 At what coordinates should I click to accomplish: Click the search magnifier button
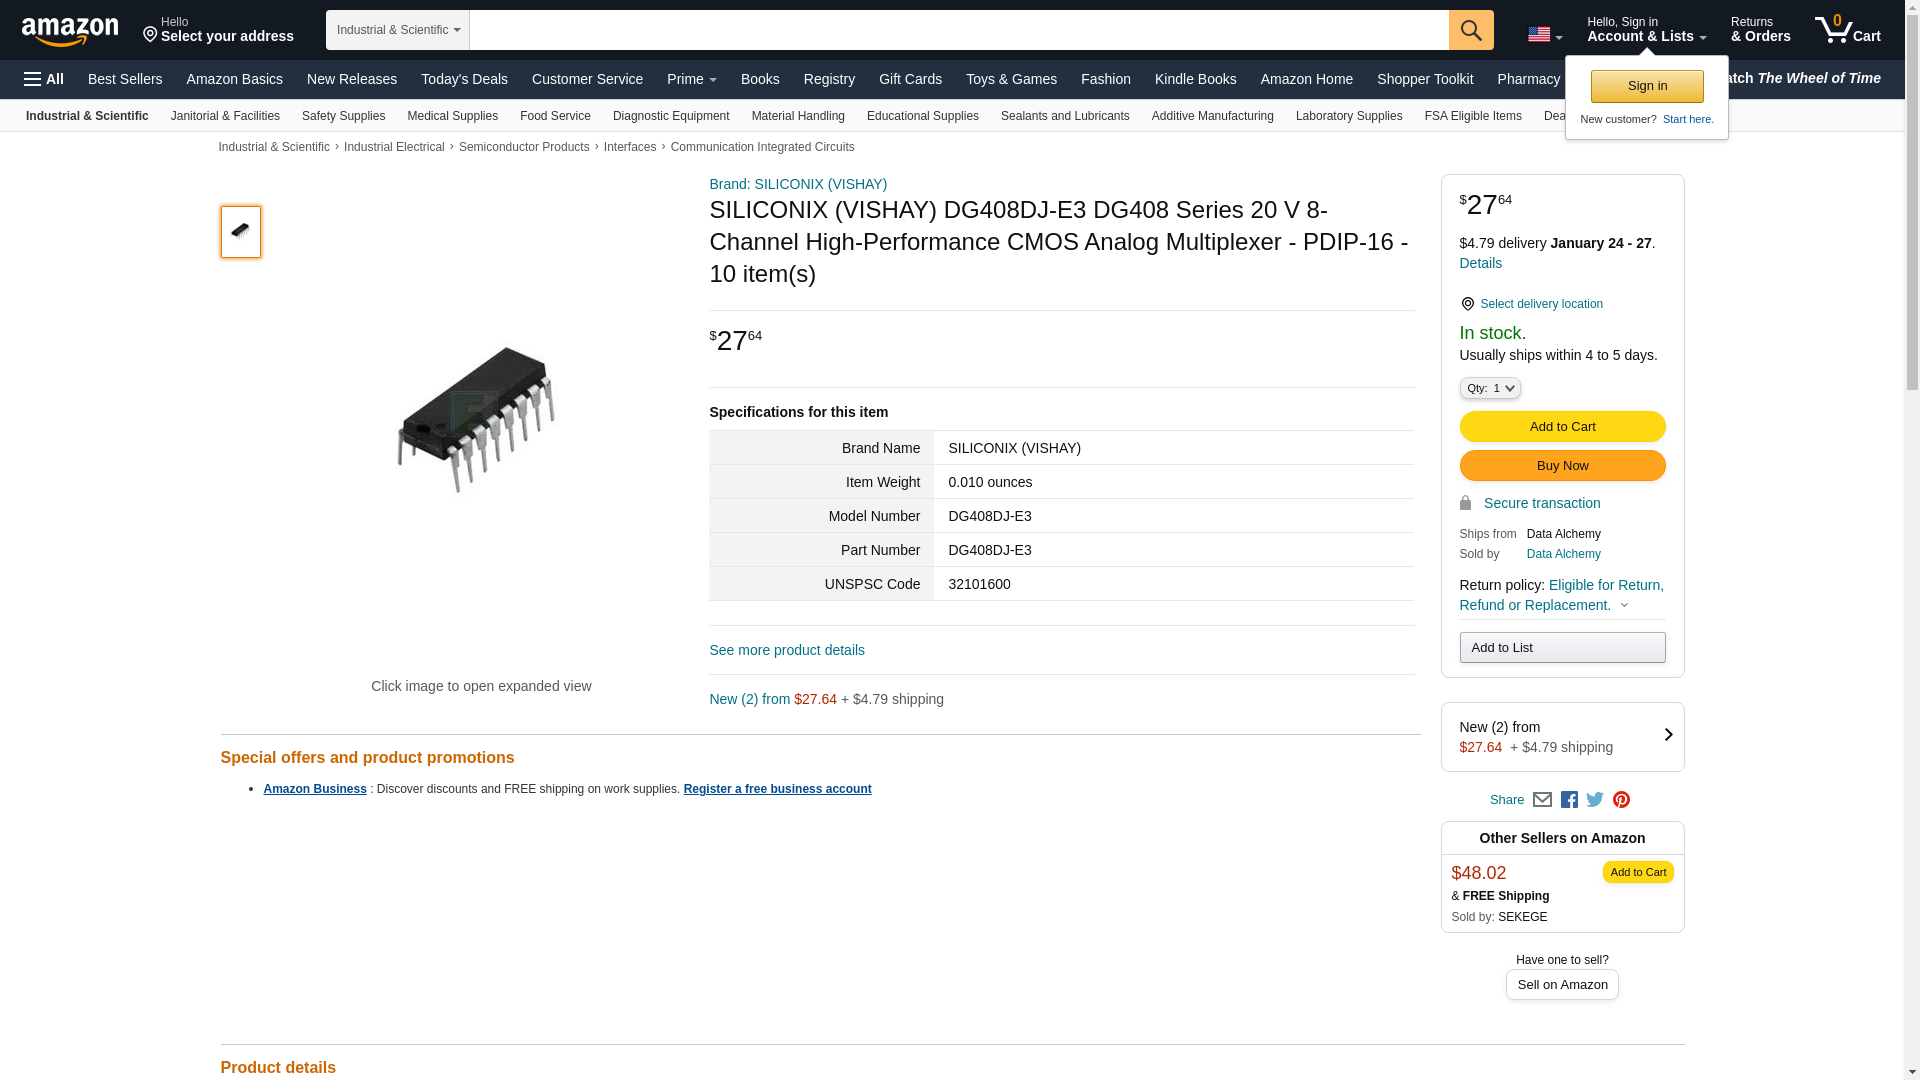(x=1470, y=30)
